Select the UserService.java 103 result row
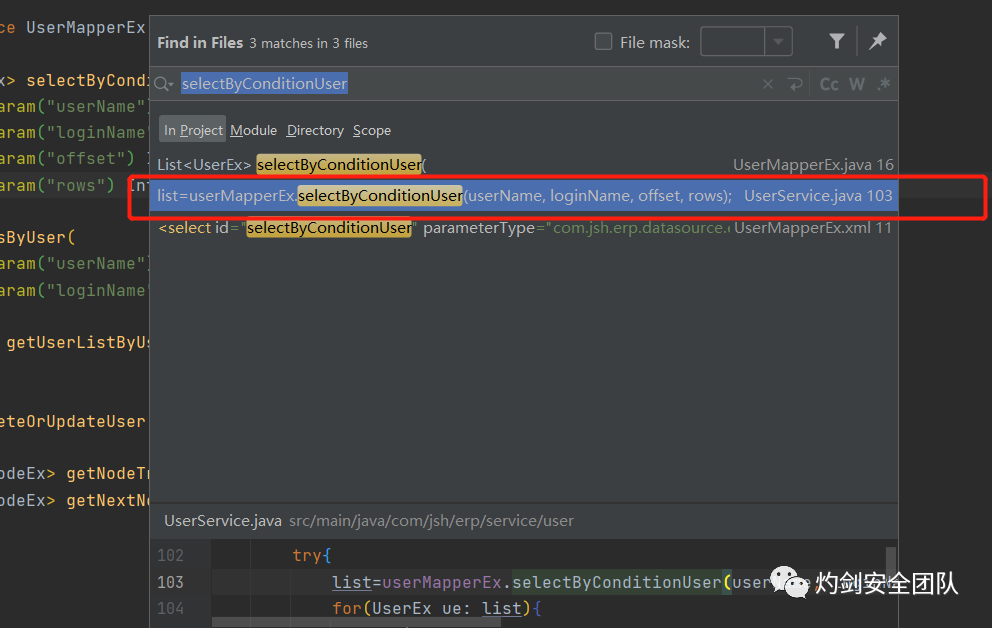Viewport: 992px width, 628px height. pos(524,195)
